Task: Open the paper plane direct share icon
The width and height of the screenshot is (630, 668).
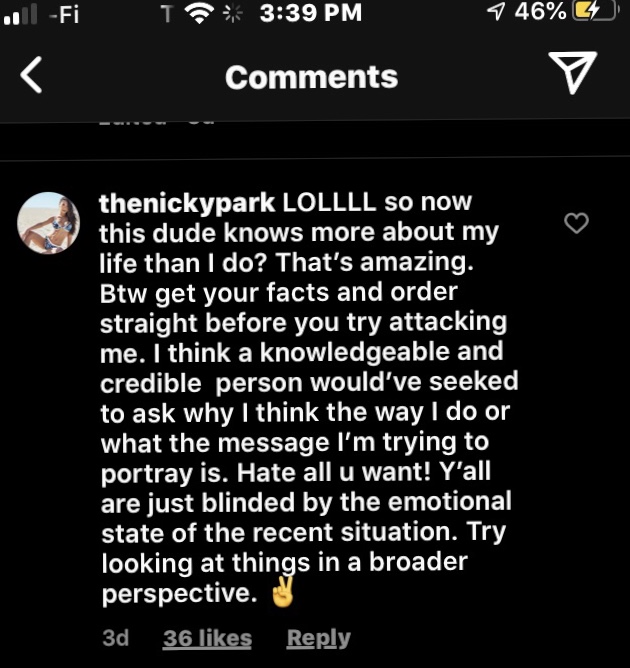Action: coord(573,75)
